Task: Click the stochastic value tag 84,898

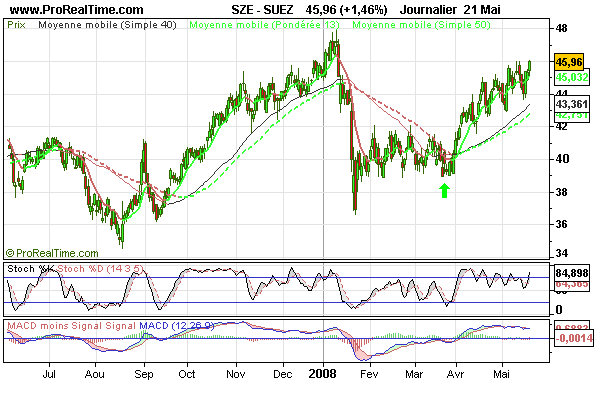Action: [570, 273]
